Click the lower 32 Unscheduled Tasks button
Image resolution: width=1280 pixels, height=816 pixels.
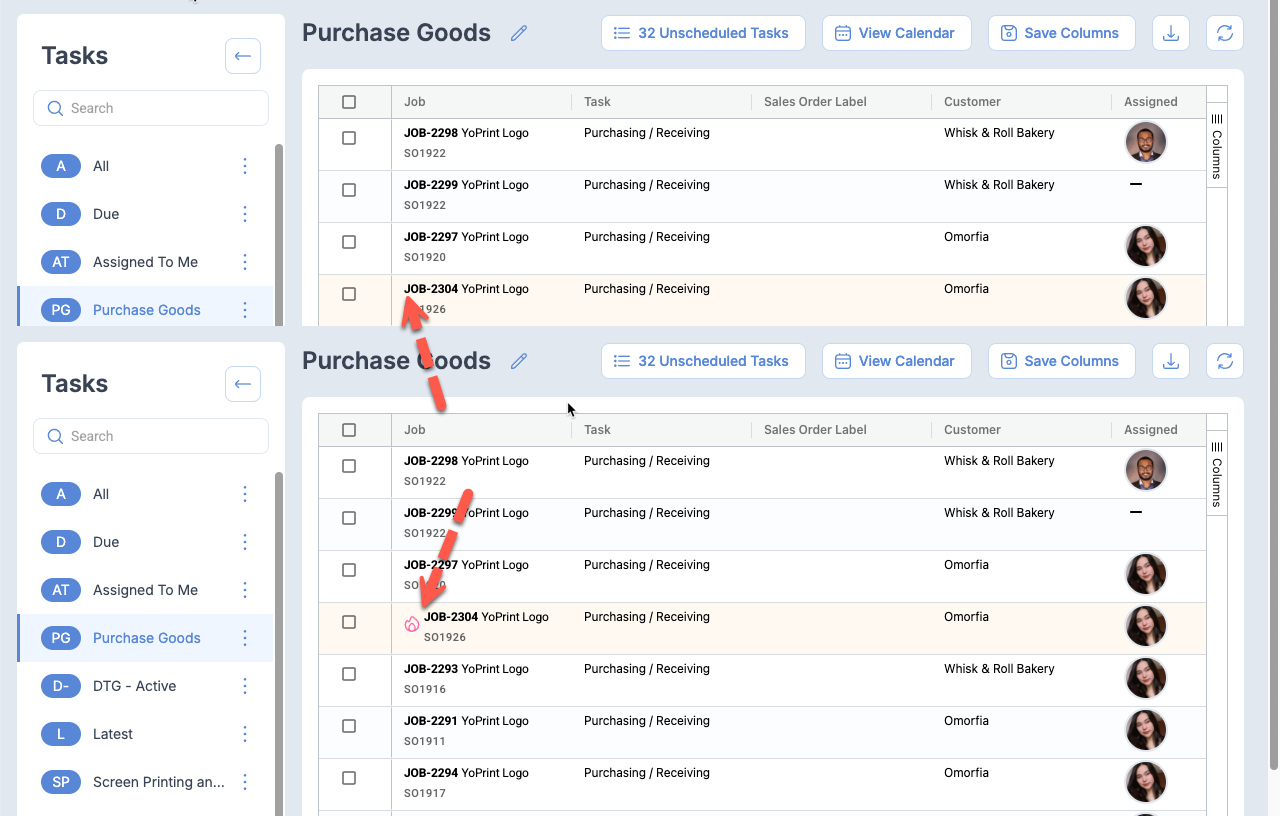click(703, 361)
